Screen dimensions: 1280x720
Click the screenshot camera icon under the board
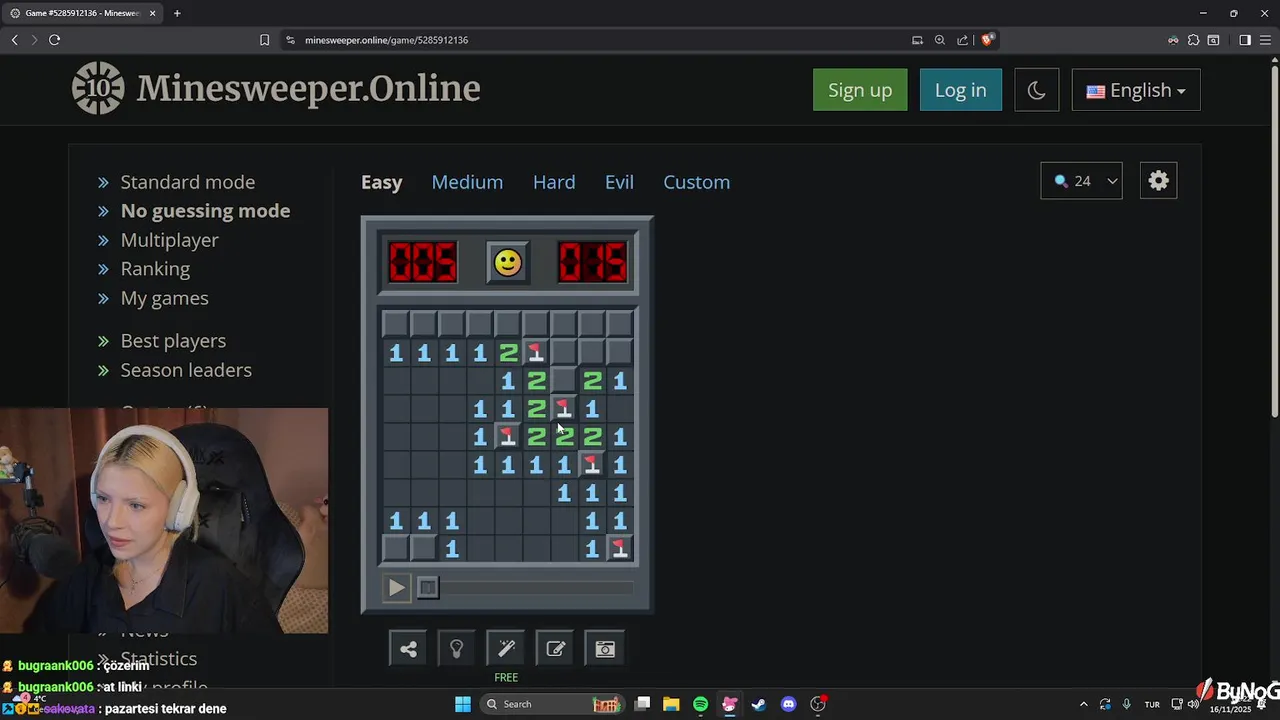(605, 649)
